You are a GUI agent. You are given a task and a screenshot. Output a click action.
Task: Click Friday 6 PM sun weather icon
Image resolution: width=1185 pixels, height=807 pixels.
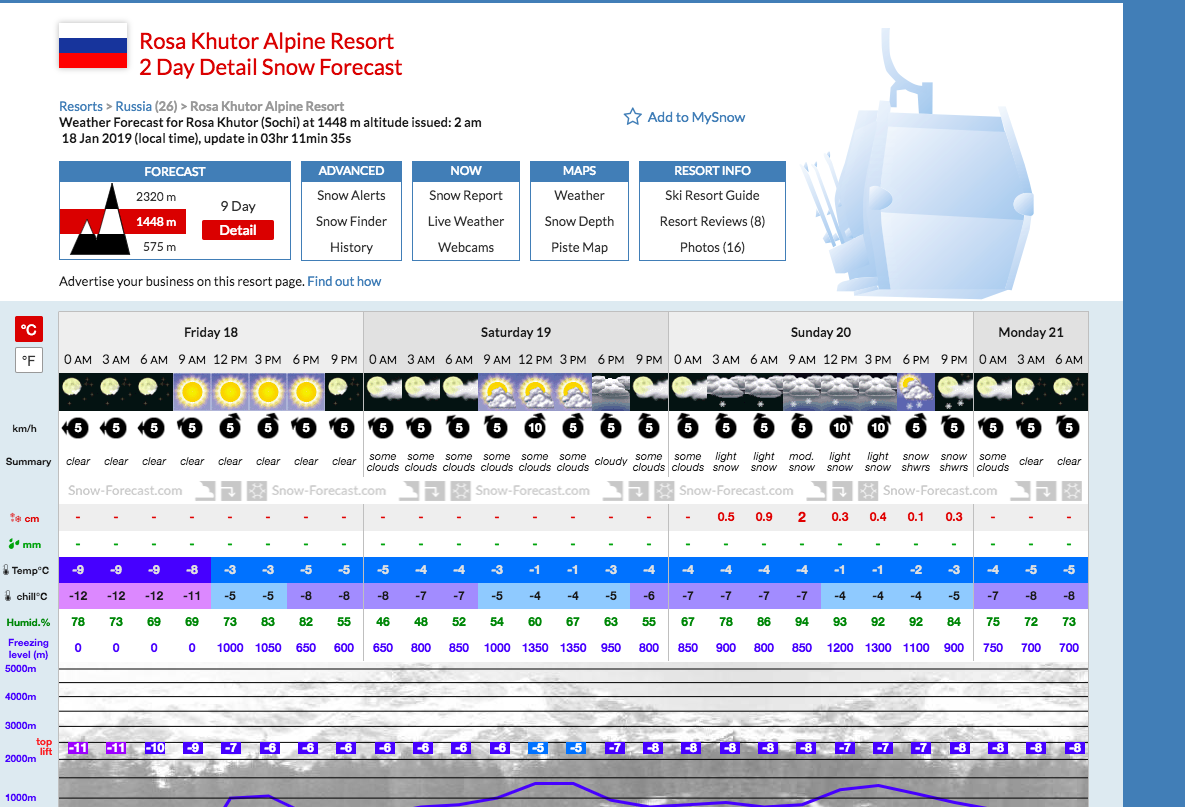[x=306, y=391]
